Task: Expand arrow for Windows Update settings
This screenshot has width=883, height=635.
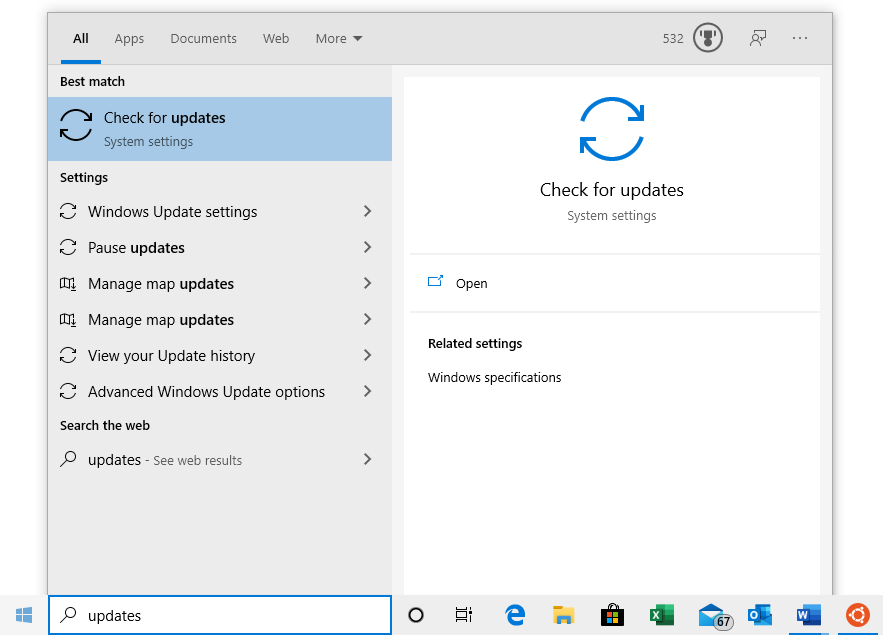Action: pyautogui.click(x=368, y=212)
